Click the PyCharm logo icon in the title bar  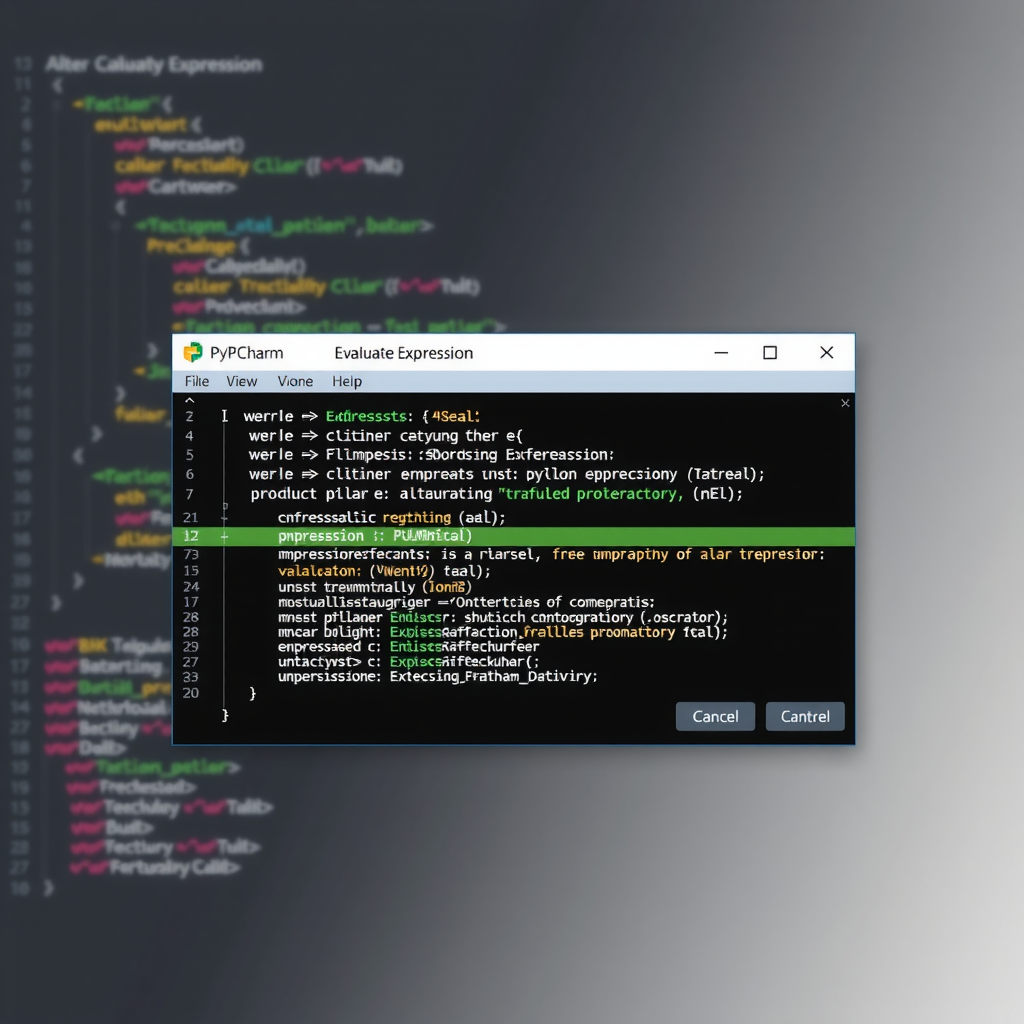(192, 353)
